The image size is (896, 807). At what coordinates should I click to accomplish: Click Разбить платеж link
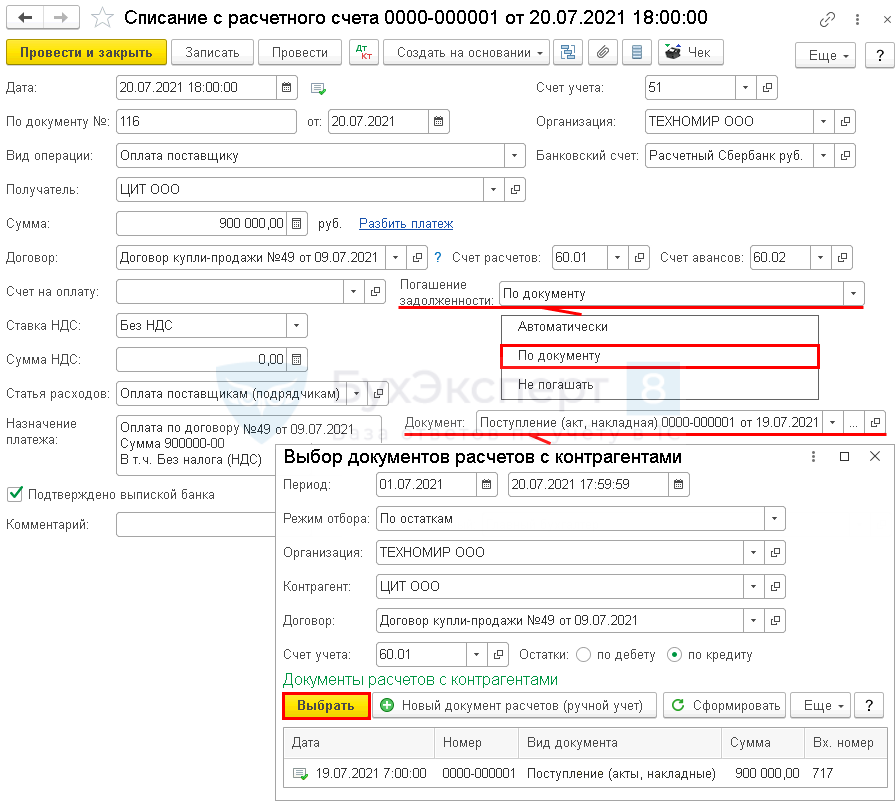click(406, 223)
